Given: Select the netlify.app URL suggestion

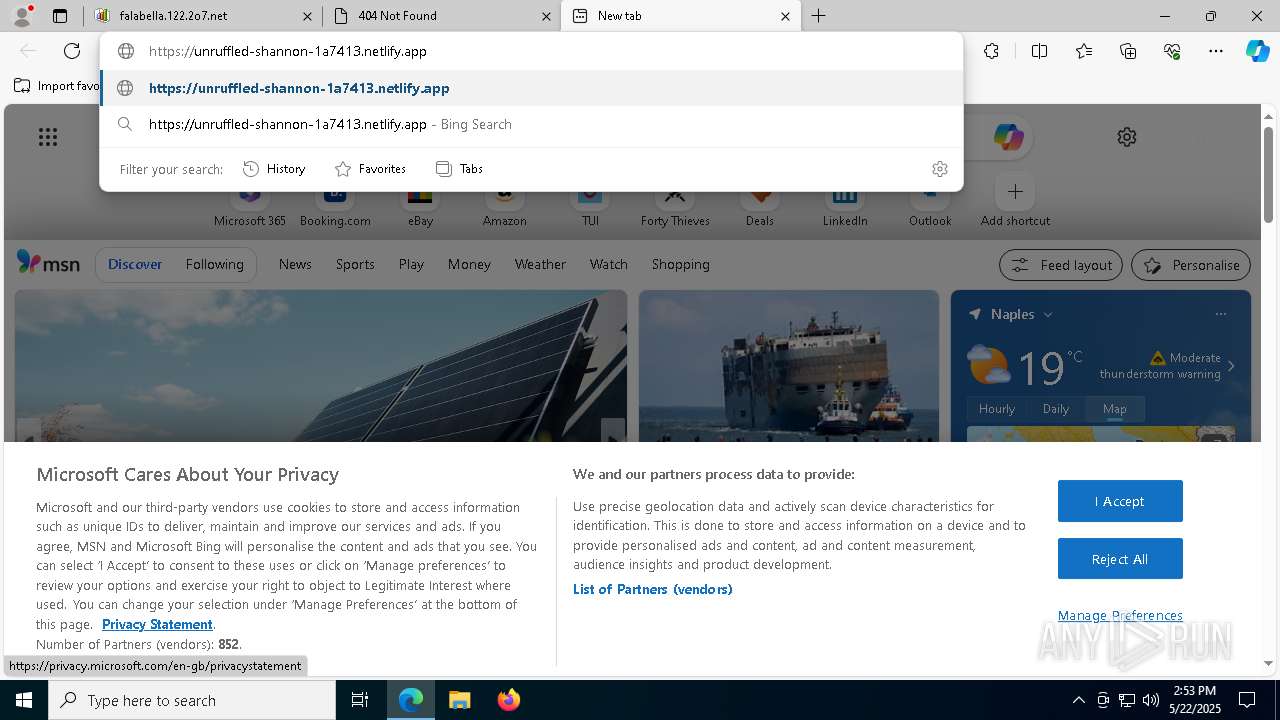Looking at the screenshot, I should 531,88.
